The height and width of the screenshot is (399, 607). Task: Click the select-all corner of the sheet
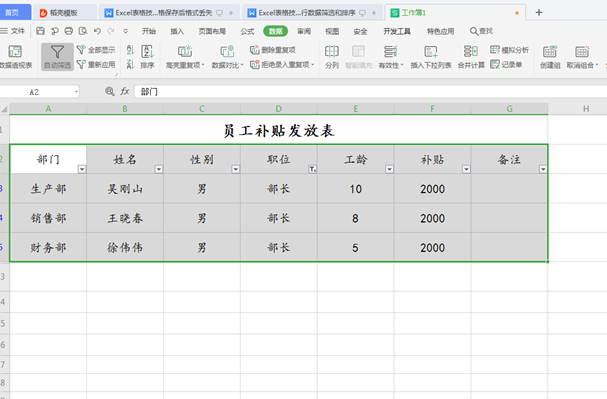[x=4, y=109]
